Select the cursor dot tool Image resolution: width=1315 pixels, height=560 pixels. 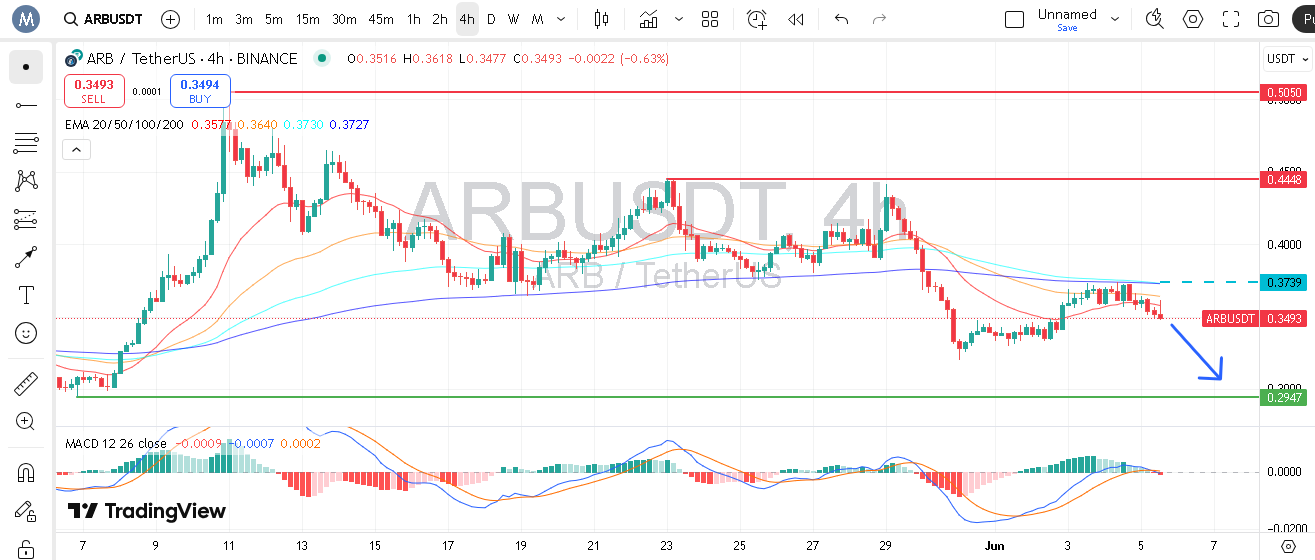(26, 67)
